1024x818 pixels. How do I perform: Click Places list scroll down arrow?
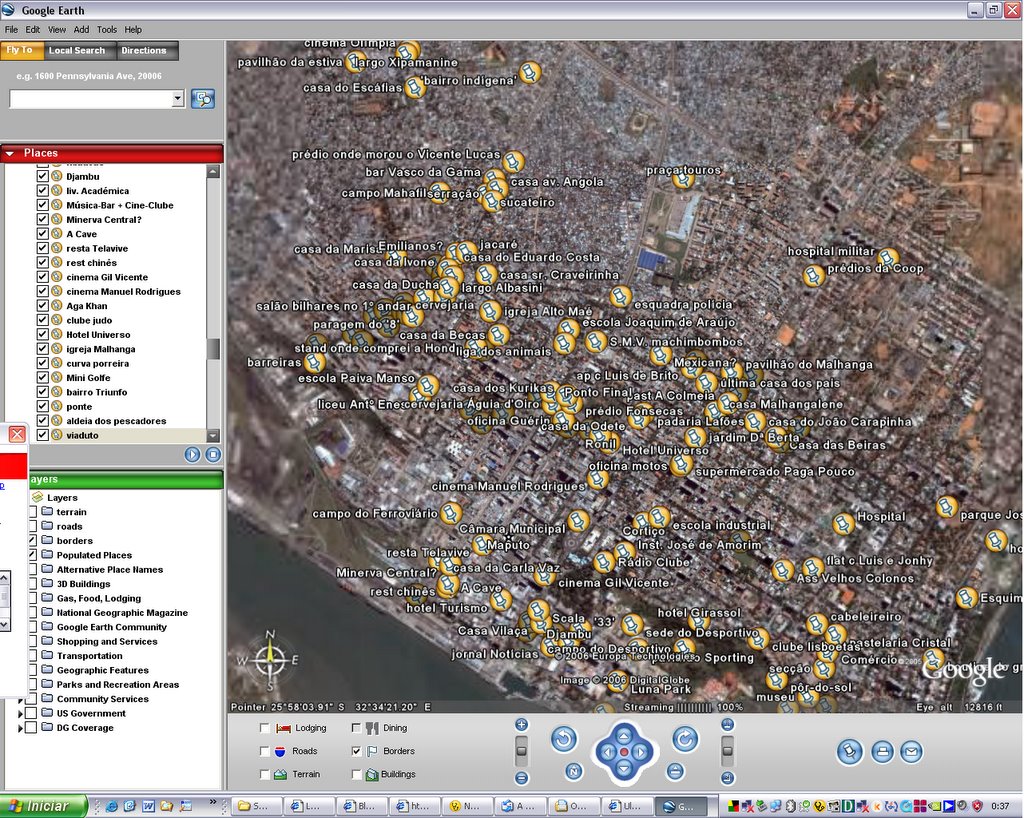[213, 435]
